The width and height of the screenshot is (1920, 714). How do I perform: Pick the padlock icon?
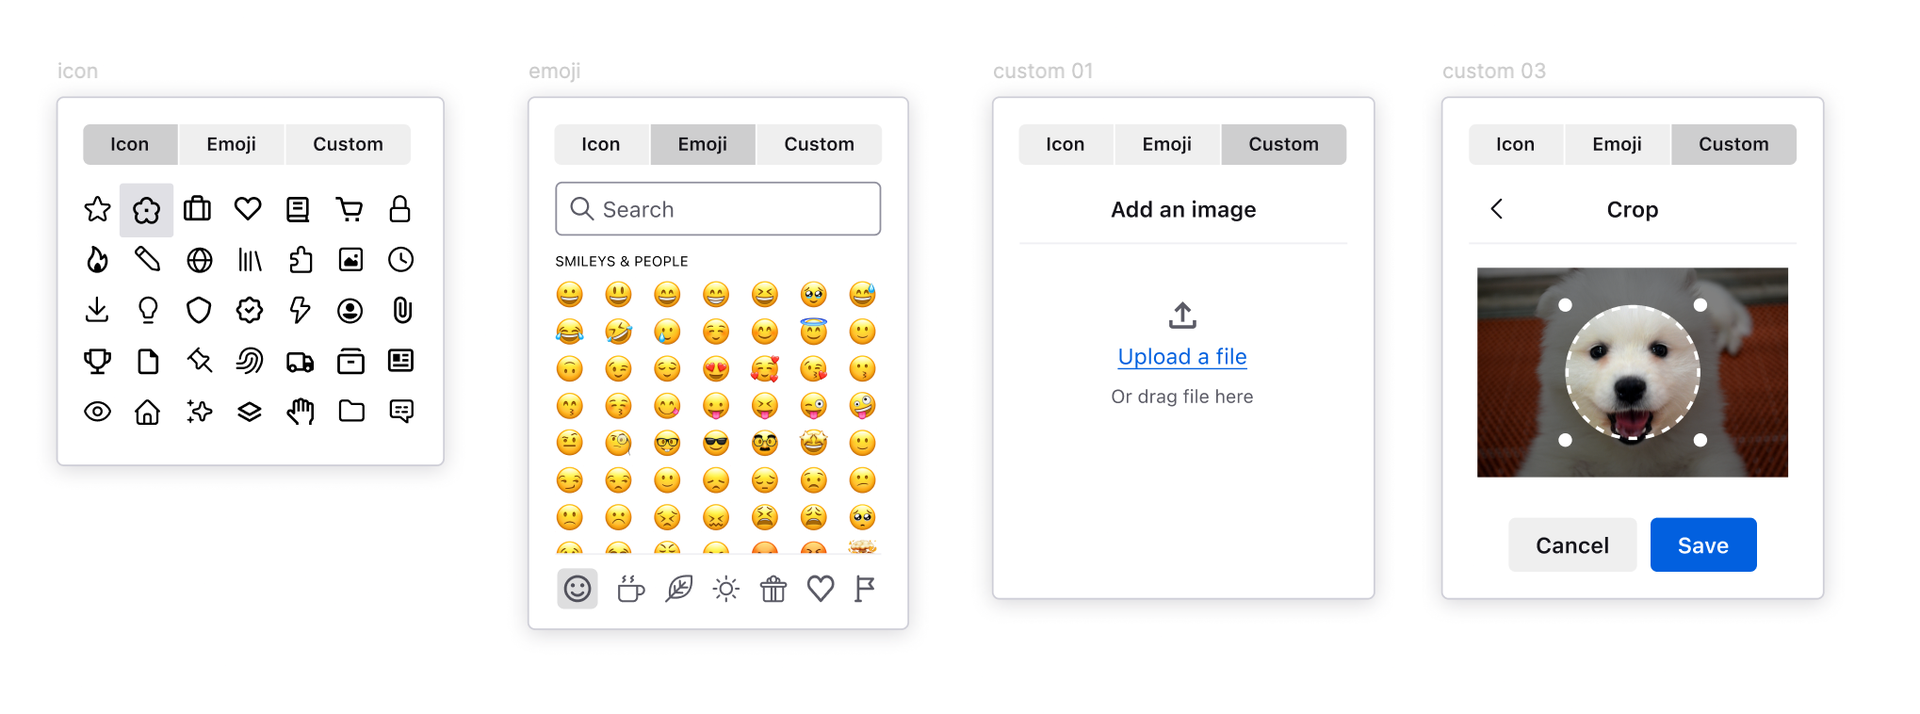click(x=400, y=209)
